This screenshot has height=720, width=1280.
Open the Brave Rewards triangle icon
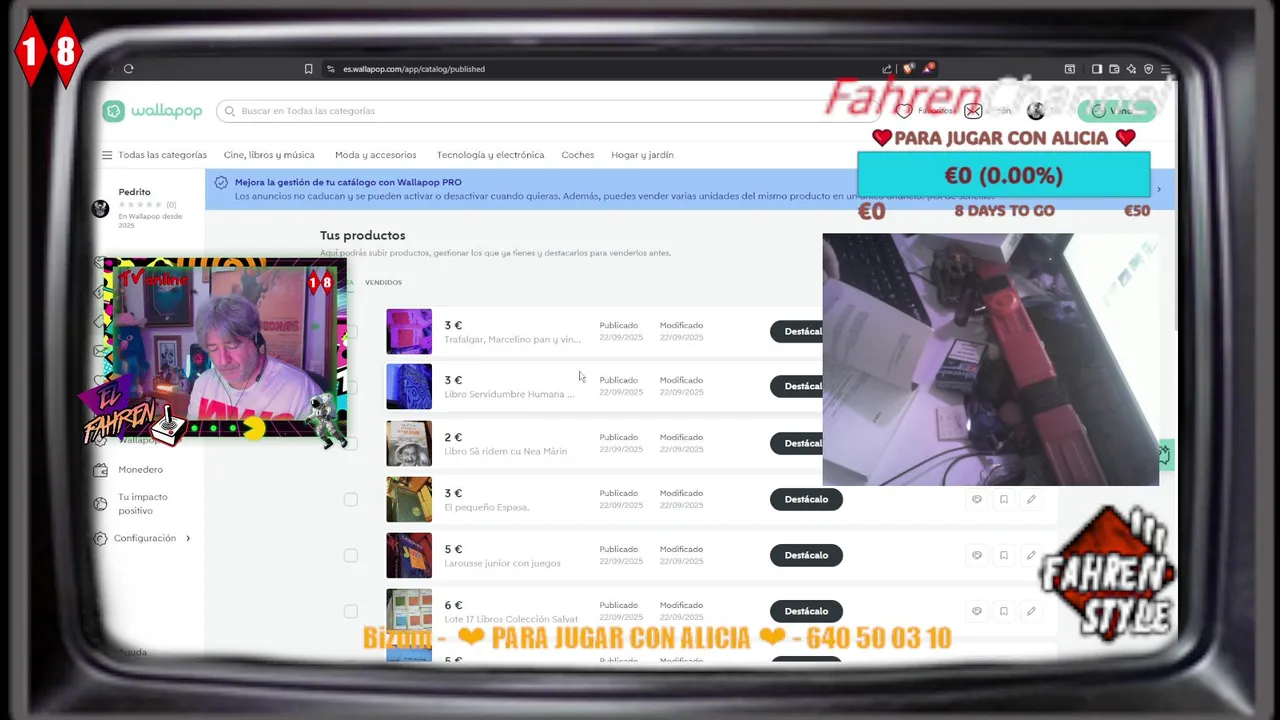(x=928, y=69)
